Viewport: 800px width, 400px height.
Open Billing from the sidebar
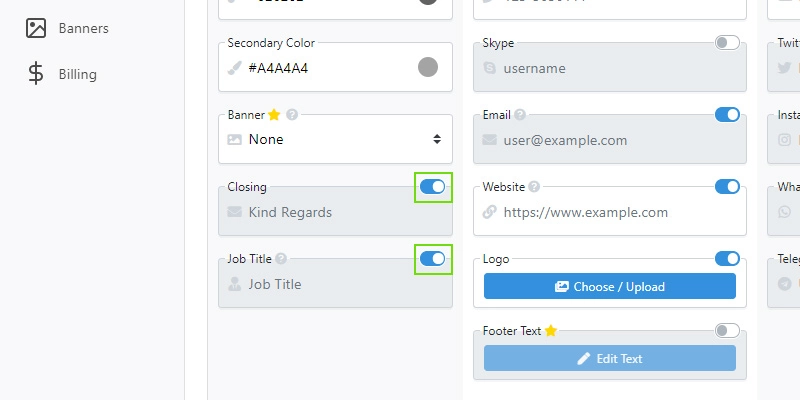coord(61,74)
